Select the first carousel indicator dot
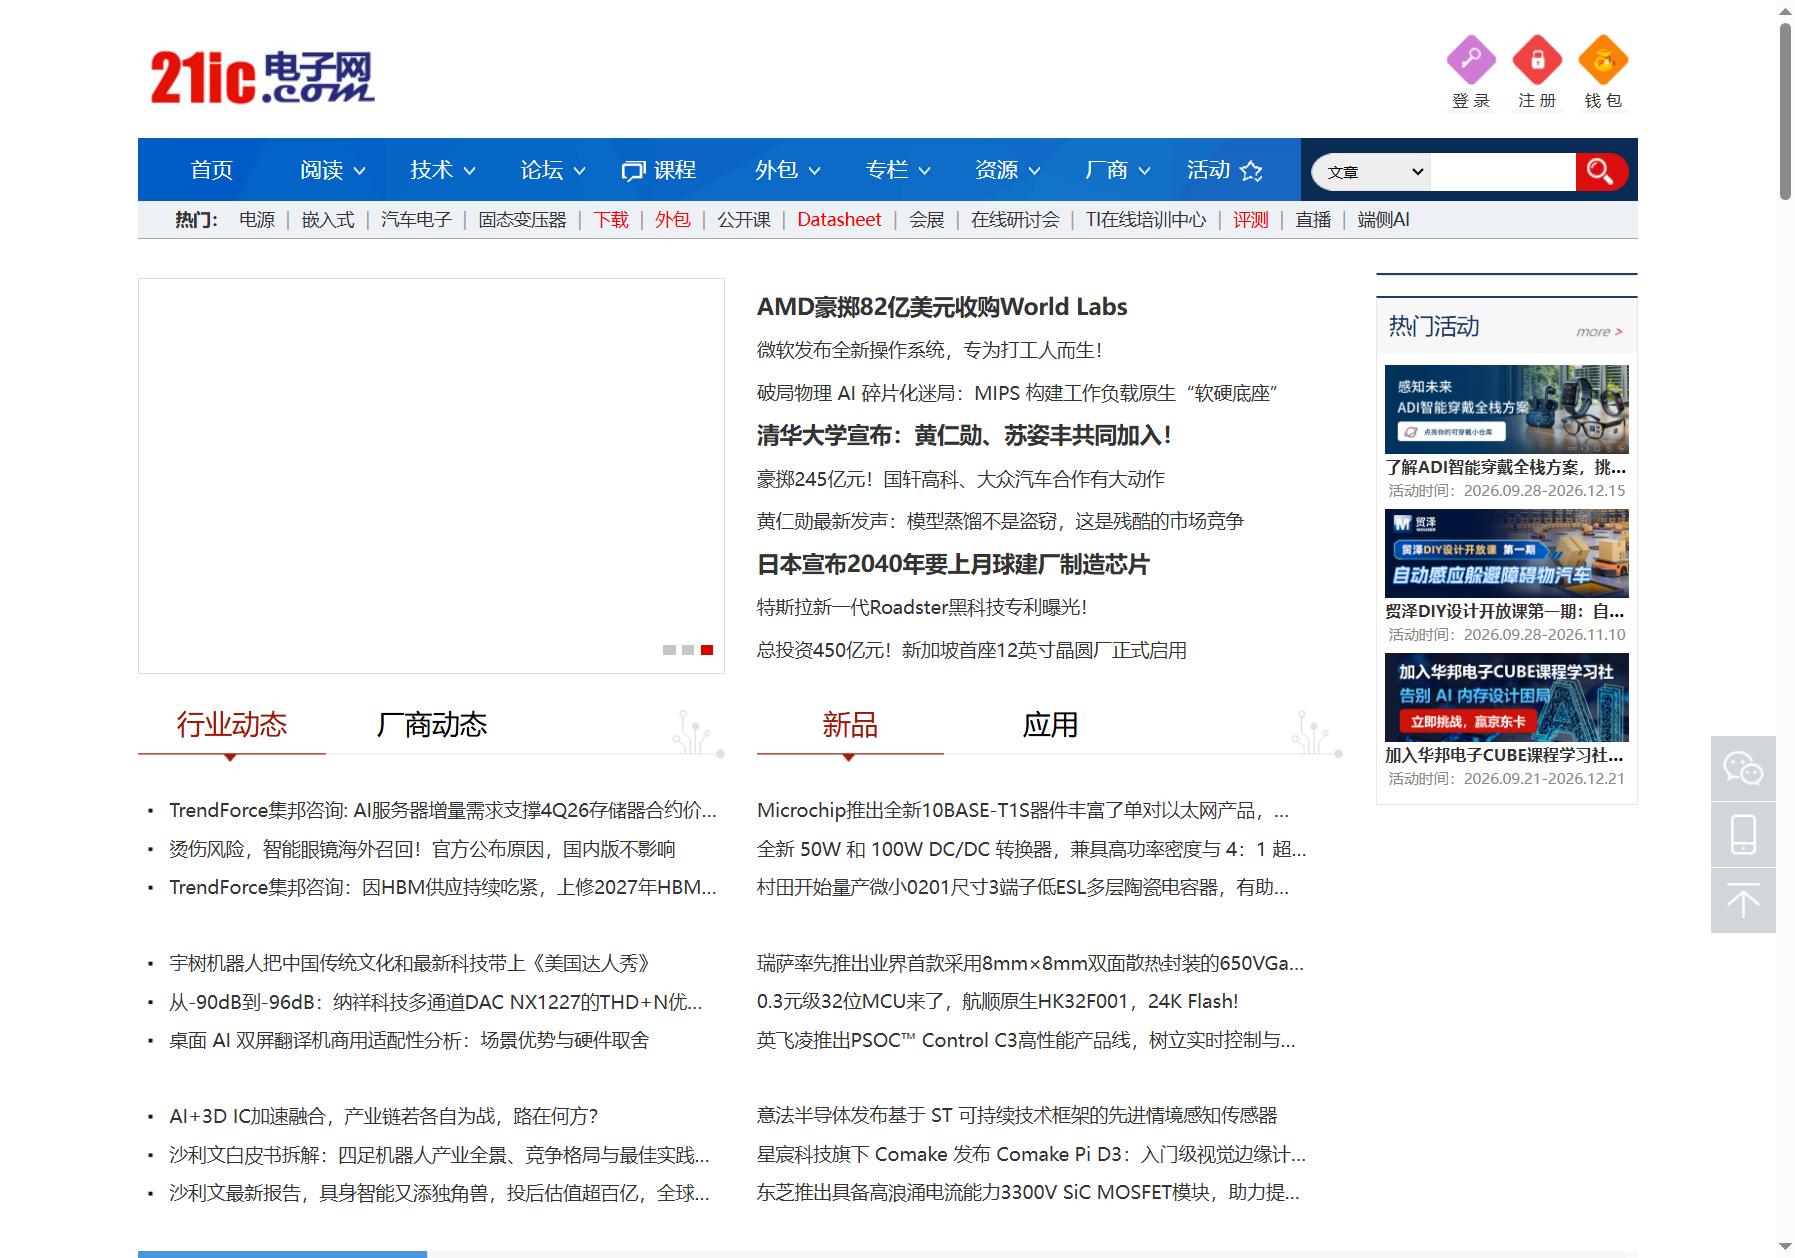Image resolution: width=1795 pixels, height=1258 pixels. point(669,650)
